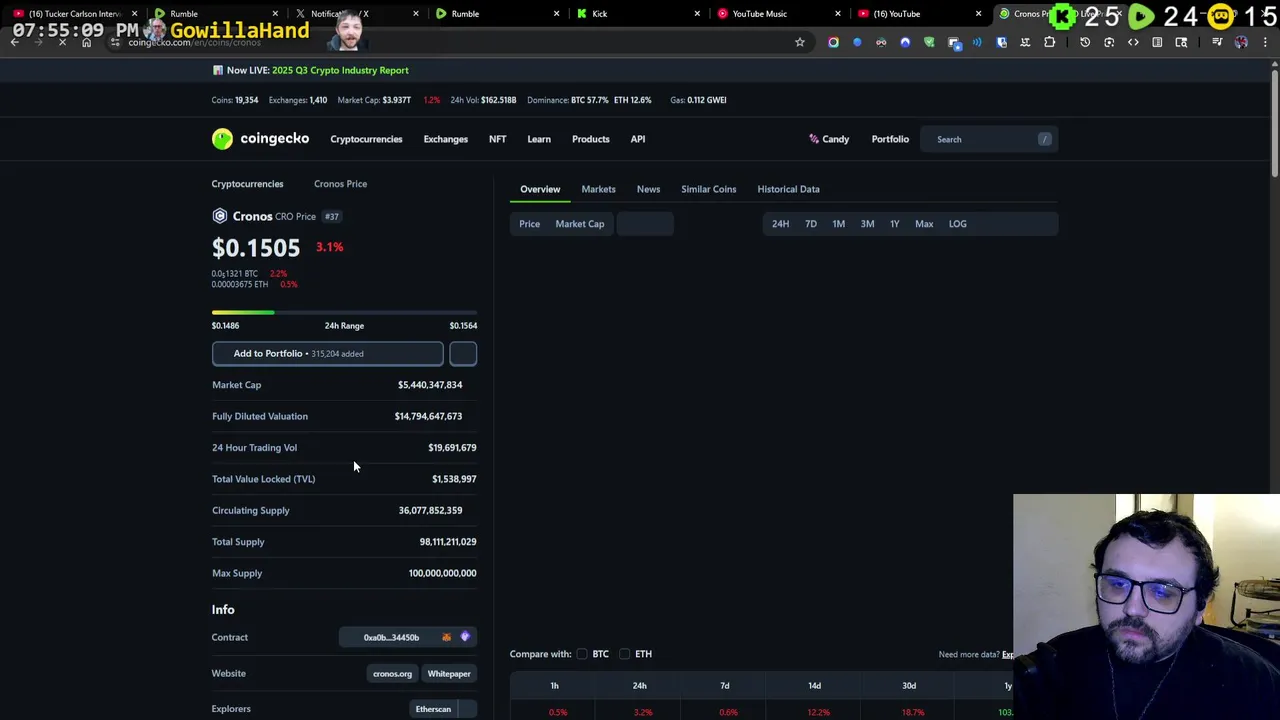1280x720 pixels.
Task: Show the Price chart
Action: coord(529,224)
